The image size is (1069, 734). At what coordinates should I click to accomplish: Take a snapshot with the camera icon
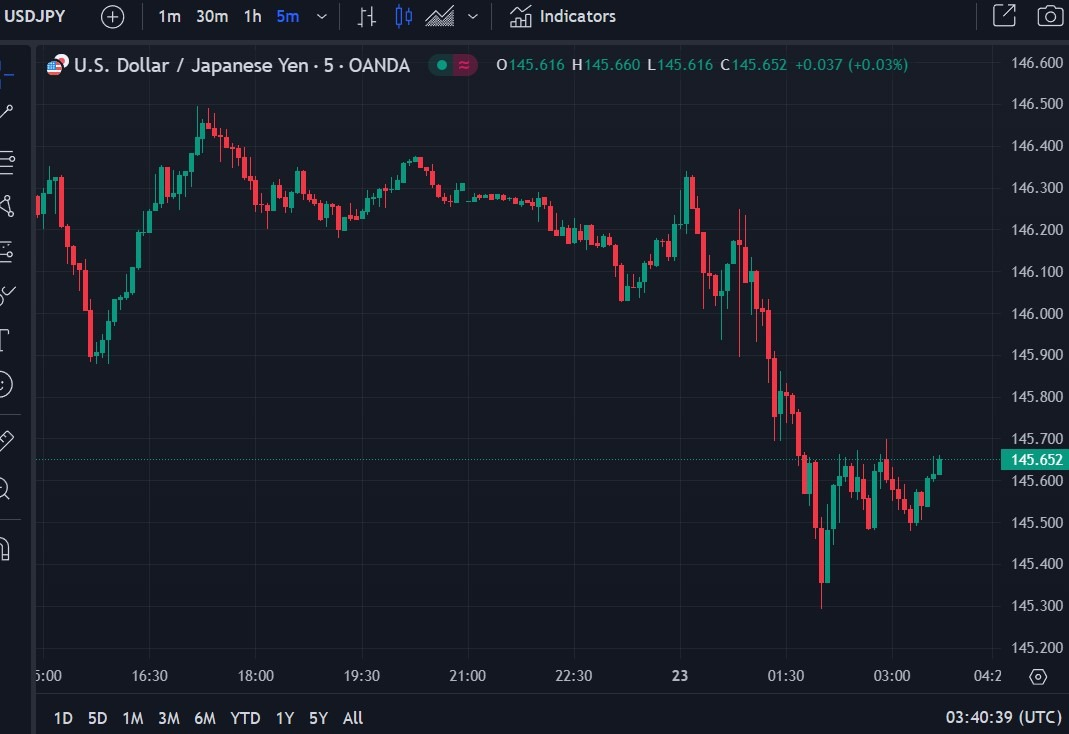[x=1050, y=16]
